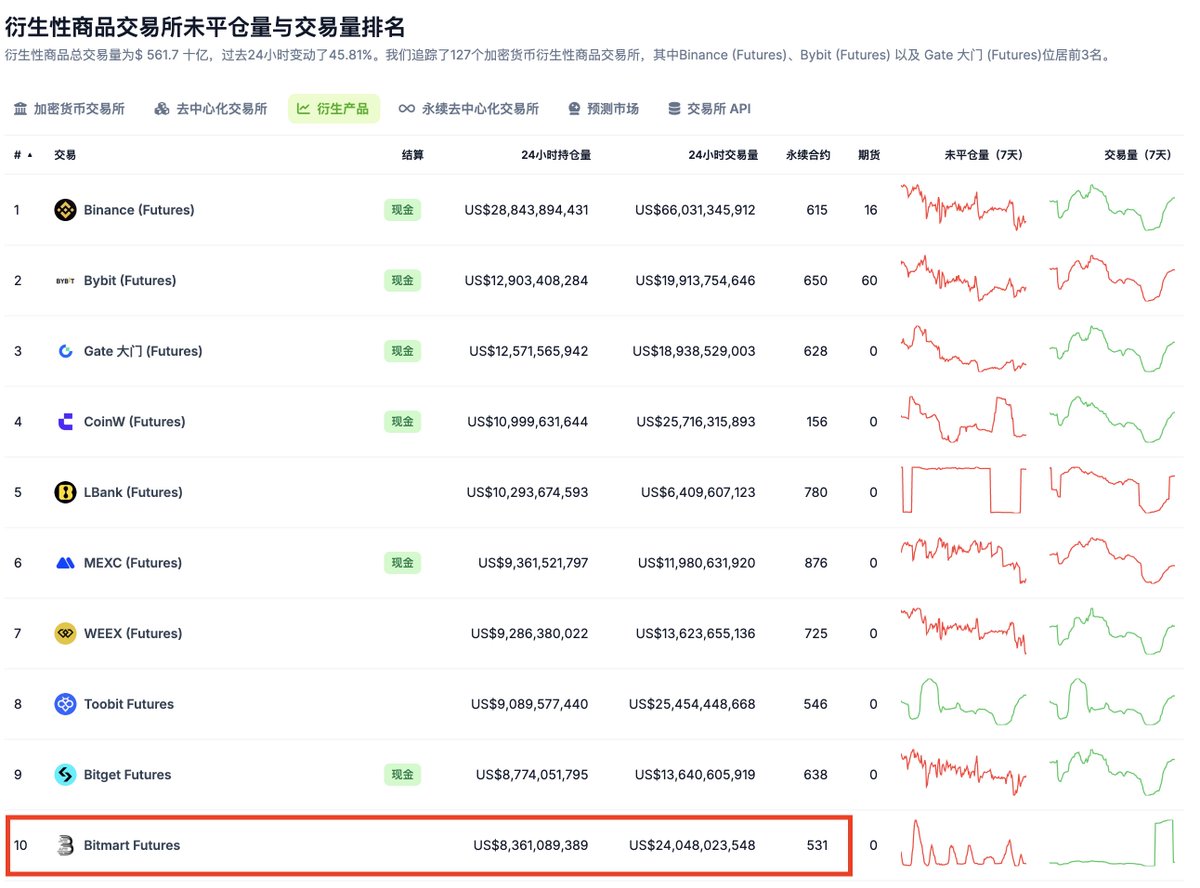Open the 永续去中心化交易所 tab
The width and height of the screenshot is (1200, 888).
pos(469,109)
